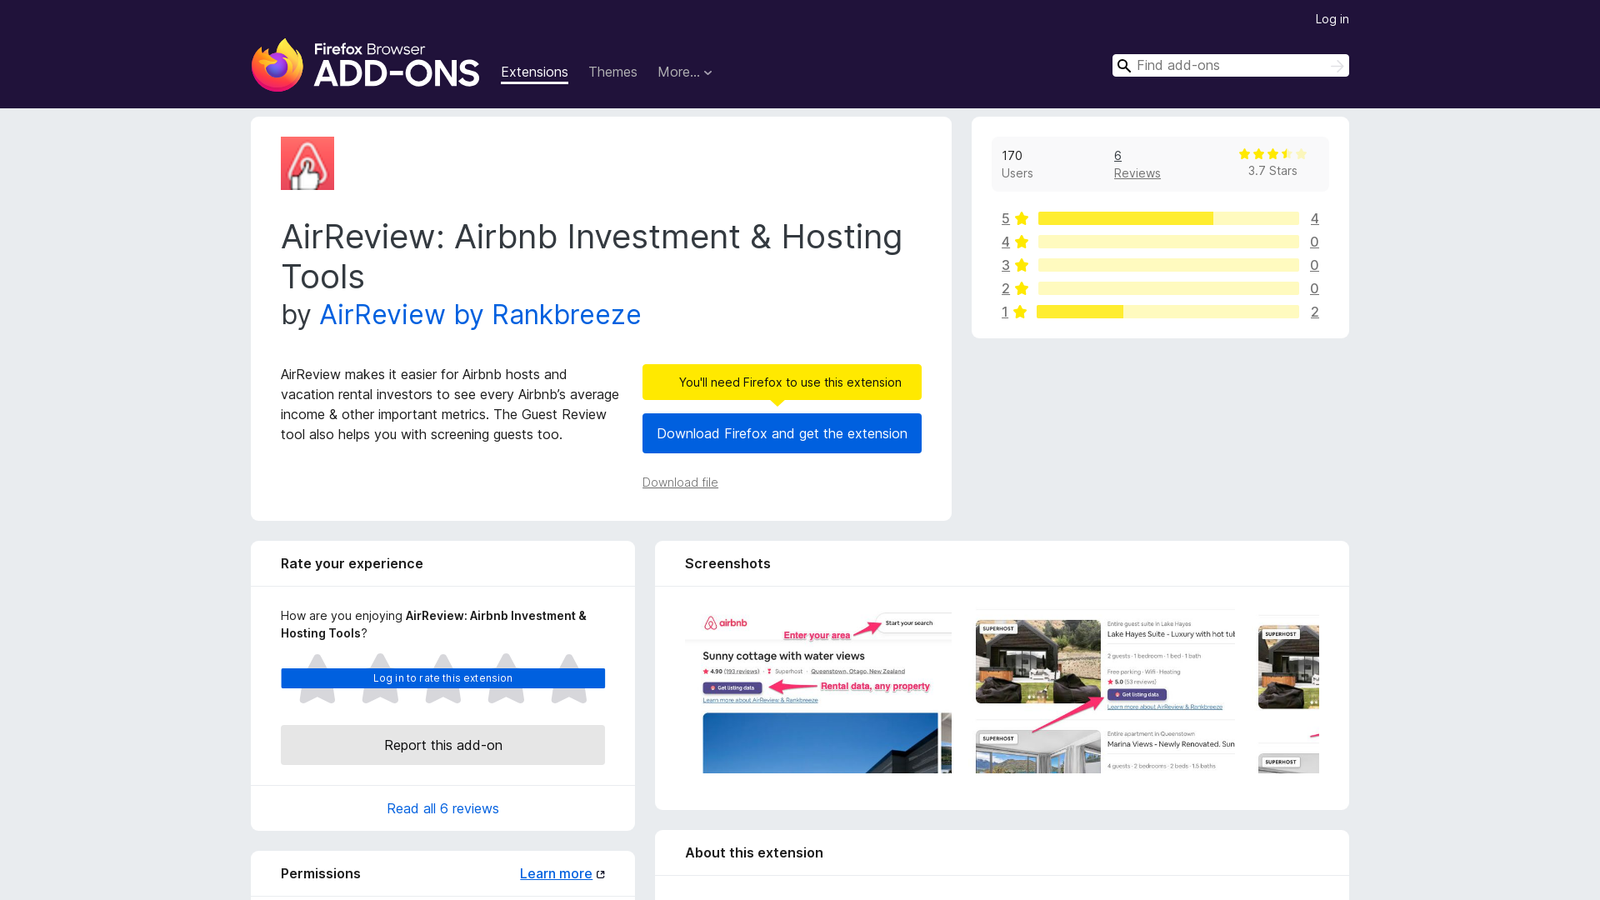Image resolution: width=1600 pixels, height=900 pixels.
Task: Select the second rating star
Action: (x=380, y=678)
